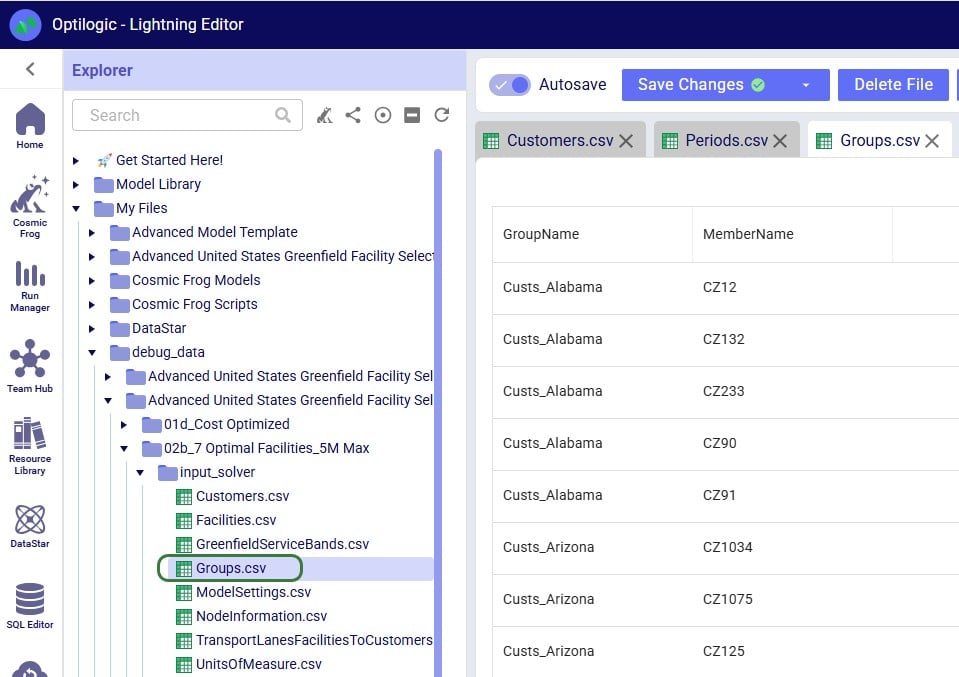
Task: Open the Save Changes dropdown arrow
Action: click(x=806, y=85)
